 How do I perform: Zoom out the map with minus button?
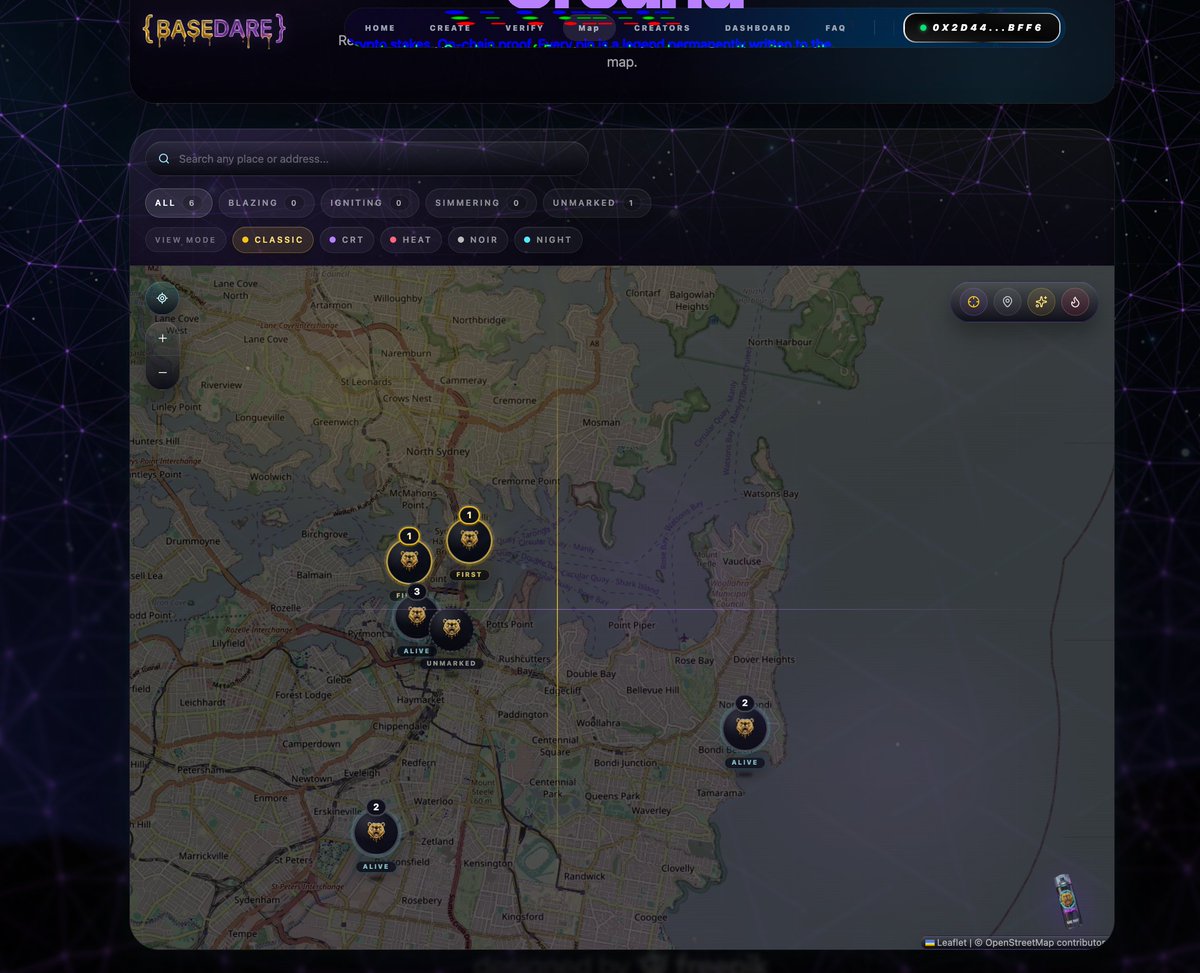tap(162, 372)
